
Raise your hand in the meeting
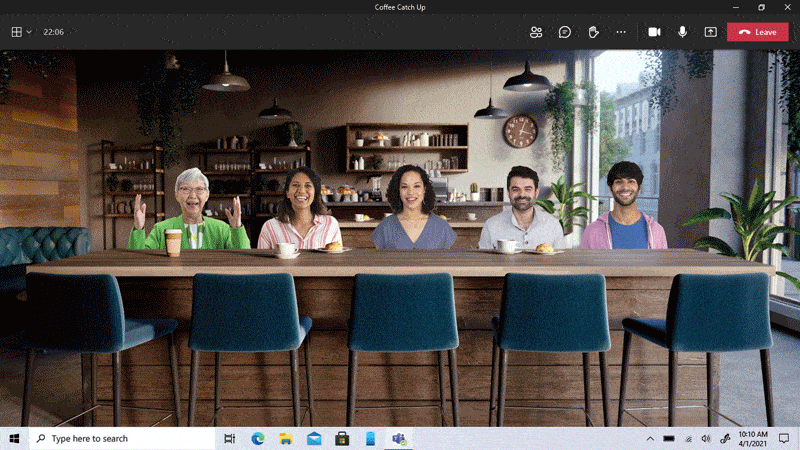[593, 32]
